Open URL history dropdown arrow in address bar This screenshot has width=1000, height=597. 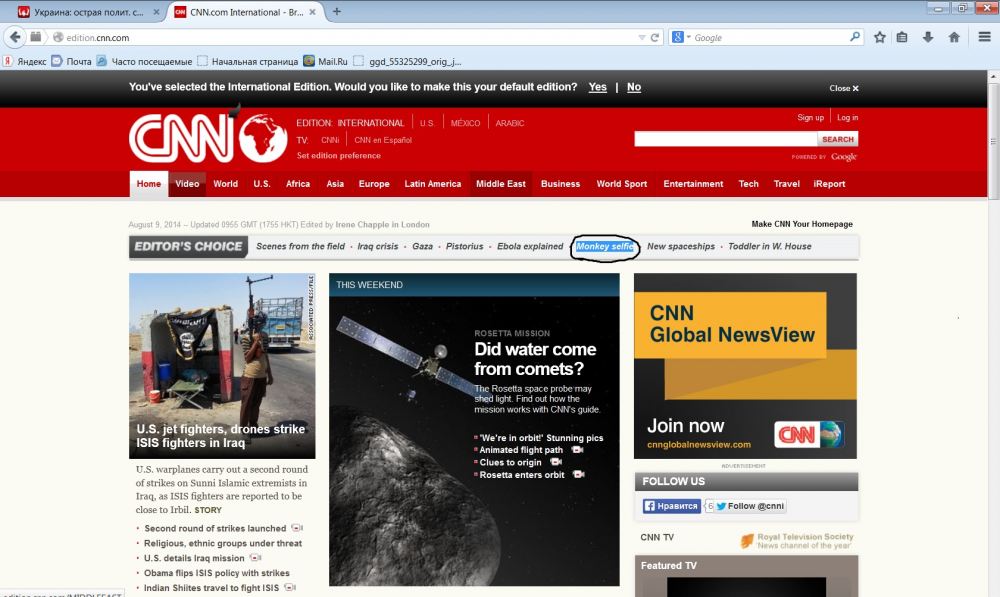(642, 38)
